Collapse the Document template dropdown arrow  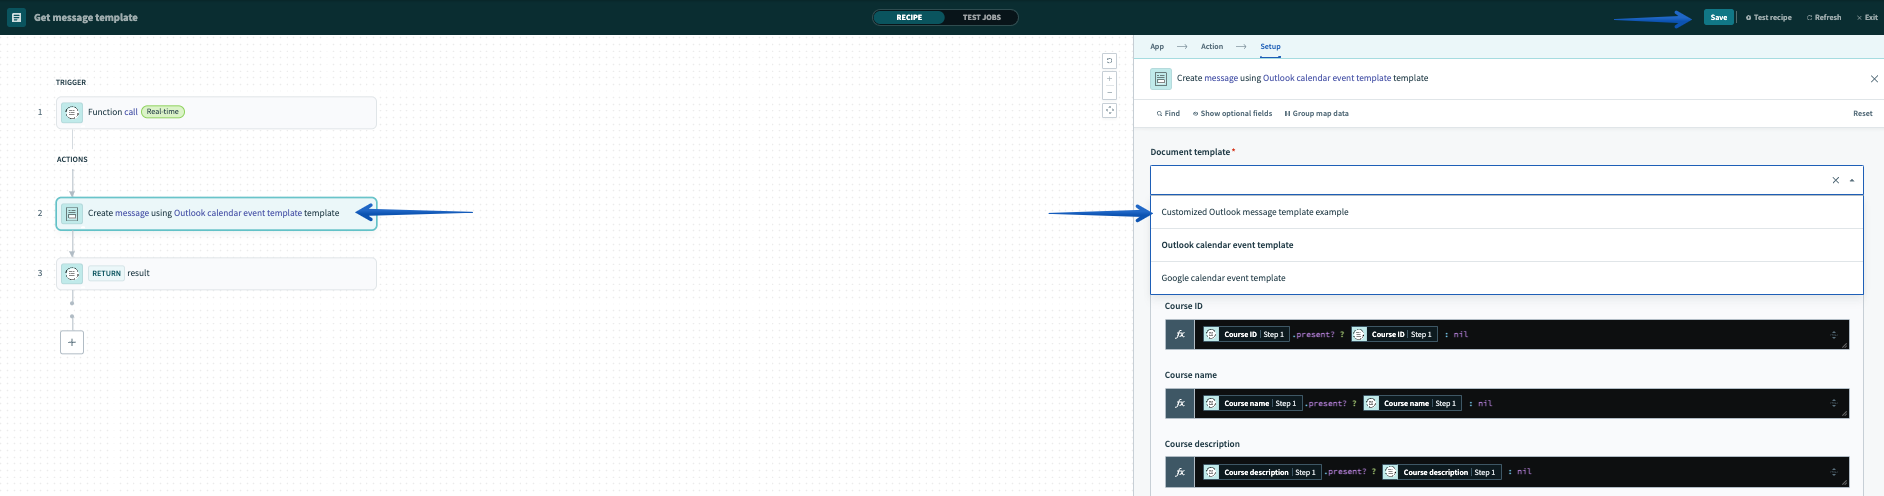pos(1852,180)
